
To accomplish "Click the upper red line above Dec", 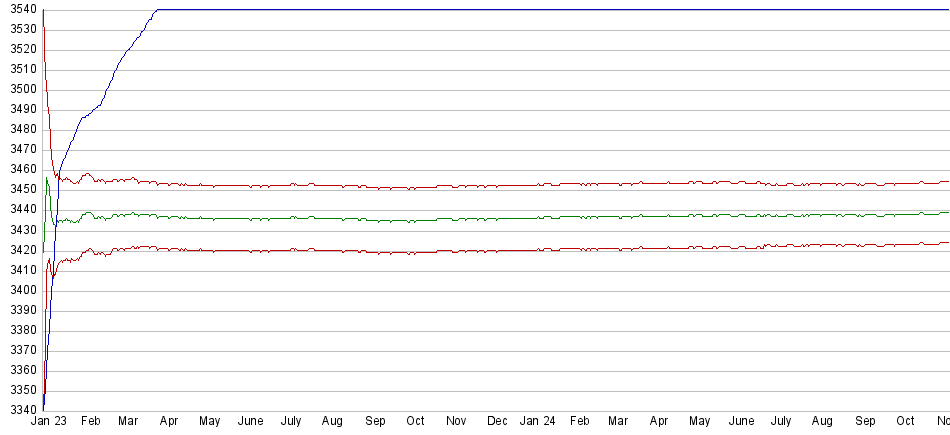I will pos(497,186).
